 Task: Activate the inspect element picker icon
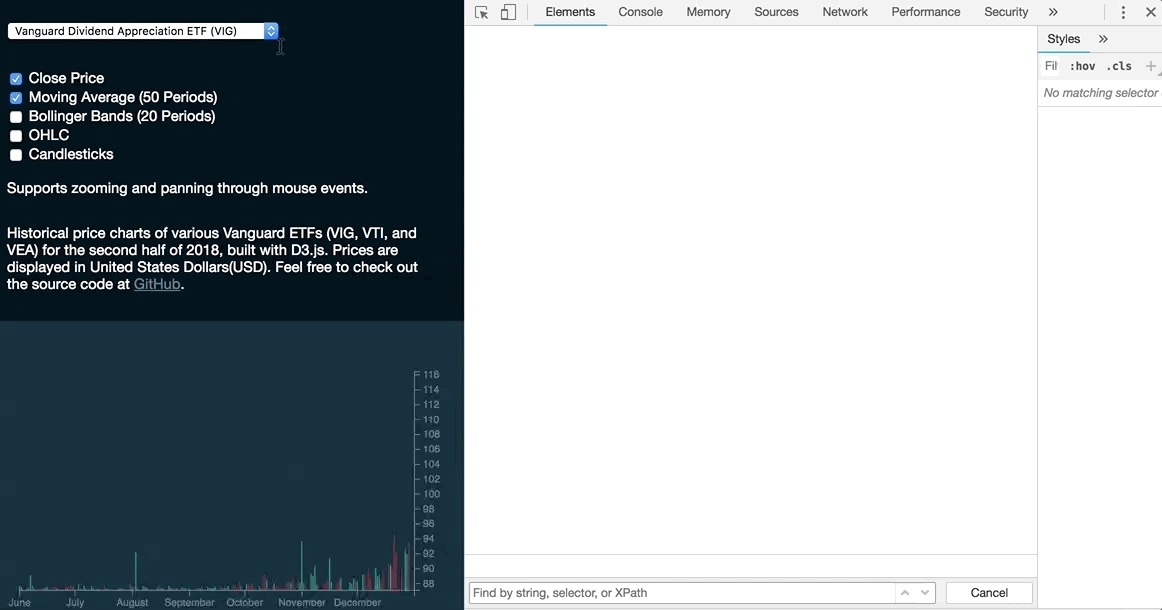[482, 13]
